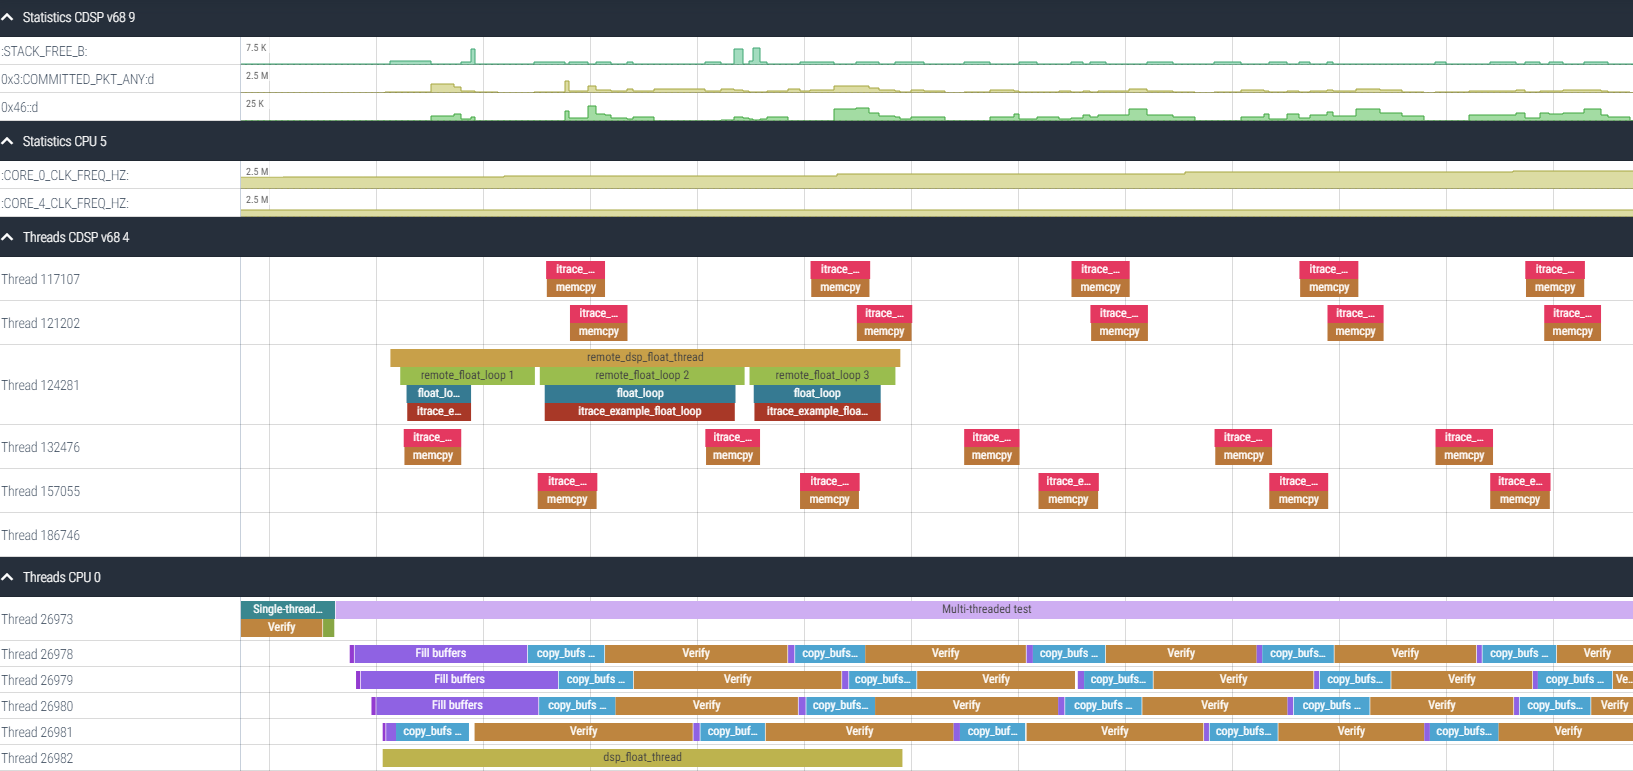Select last memcpy slice on Thread 121202
This screenshot has height=771, width=1633.
point(1572,331)
